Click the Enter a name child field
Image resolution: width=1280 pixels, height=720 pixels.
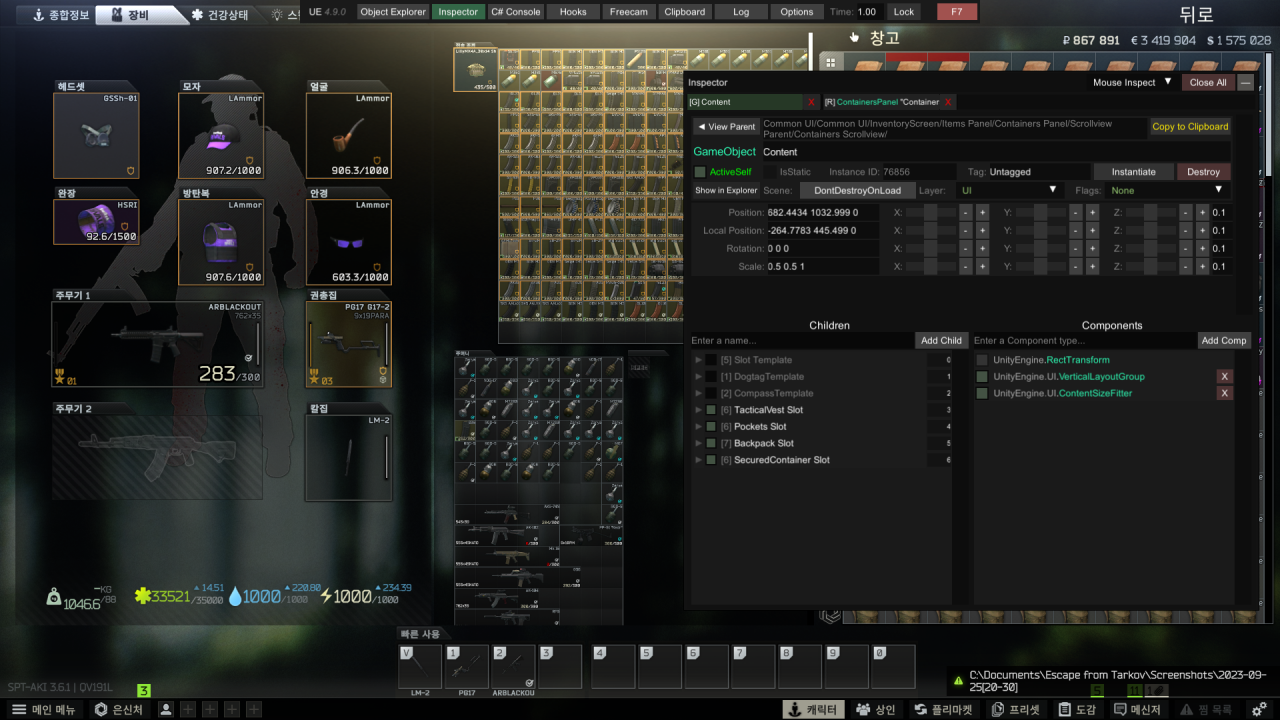click(802, 341)
